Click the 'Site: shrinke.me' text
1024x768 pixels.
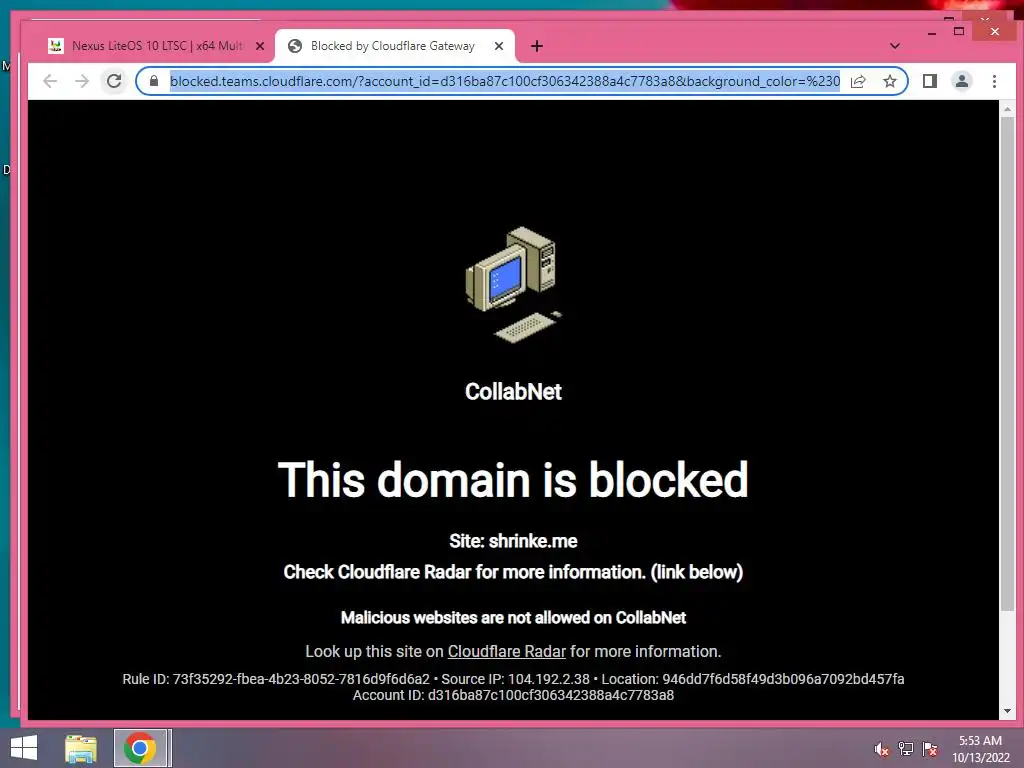(513, 541)
